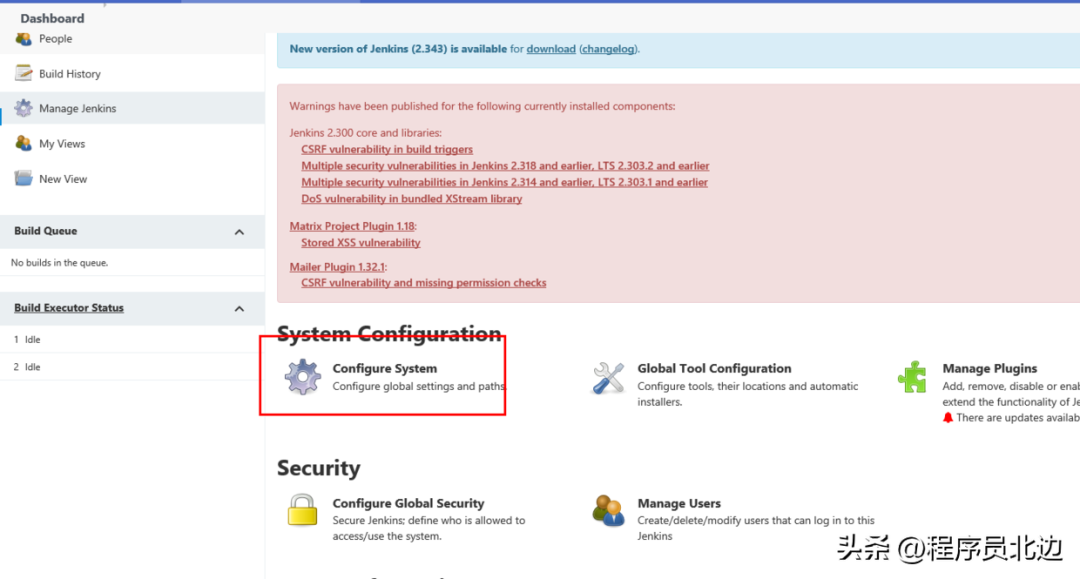Open the Global Tool Configuration title link

[x=714, y=368]
